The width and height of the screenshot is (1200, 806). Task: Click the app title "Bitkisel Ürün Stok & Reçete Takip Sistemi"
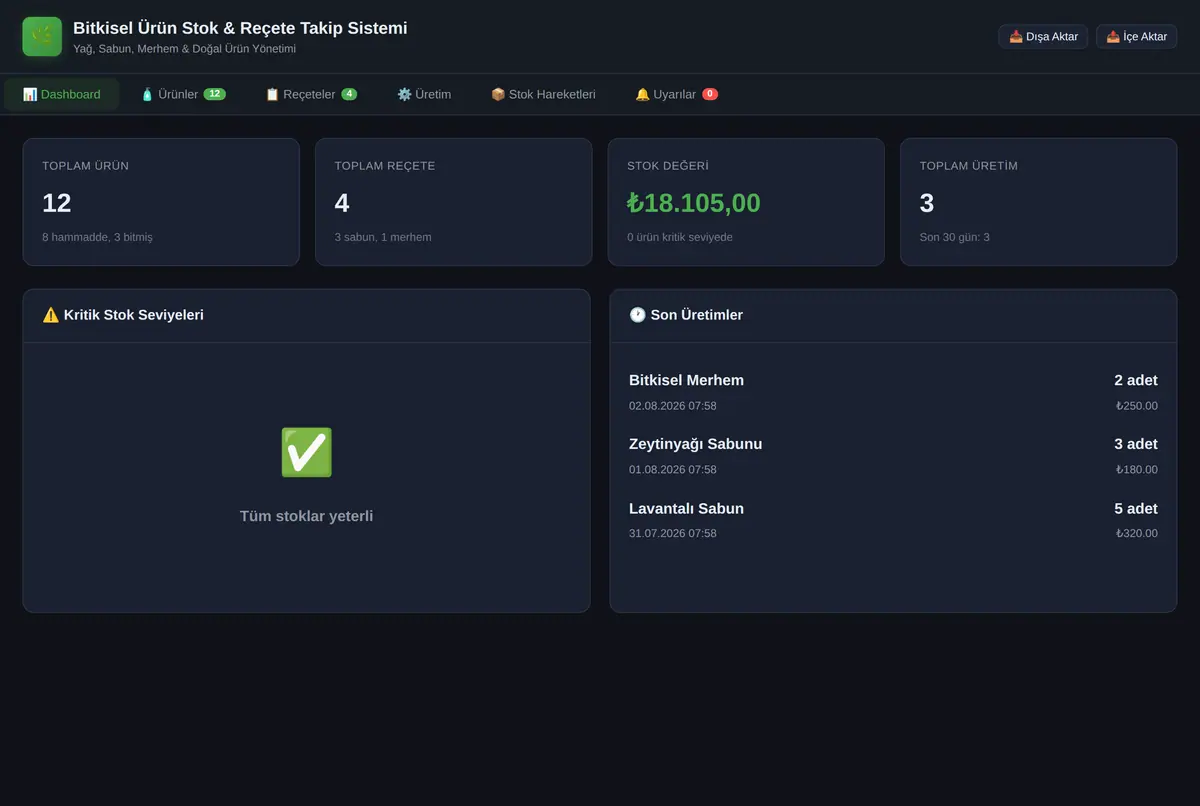pyautogui.click(x=240, y=28)
